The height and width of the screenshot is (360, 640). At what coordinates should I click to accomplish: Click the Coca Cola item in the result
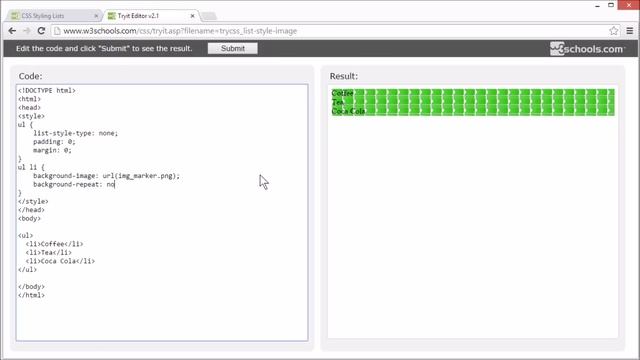(348, 111)
